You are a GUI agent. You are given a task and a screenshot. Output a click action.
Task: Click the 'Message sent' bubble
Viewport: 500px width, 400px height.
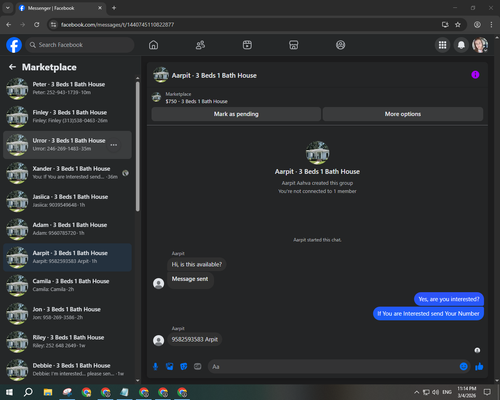pos(190,279)
